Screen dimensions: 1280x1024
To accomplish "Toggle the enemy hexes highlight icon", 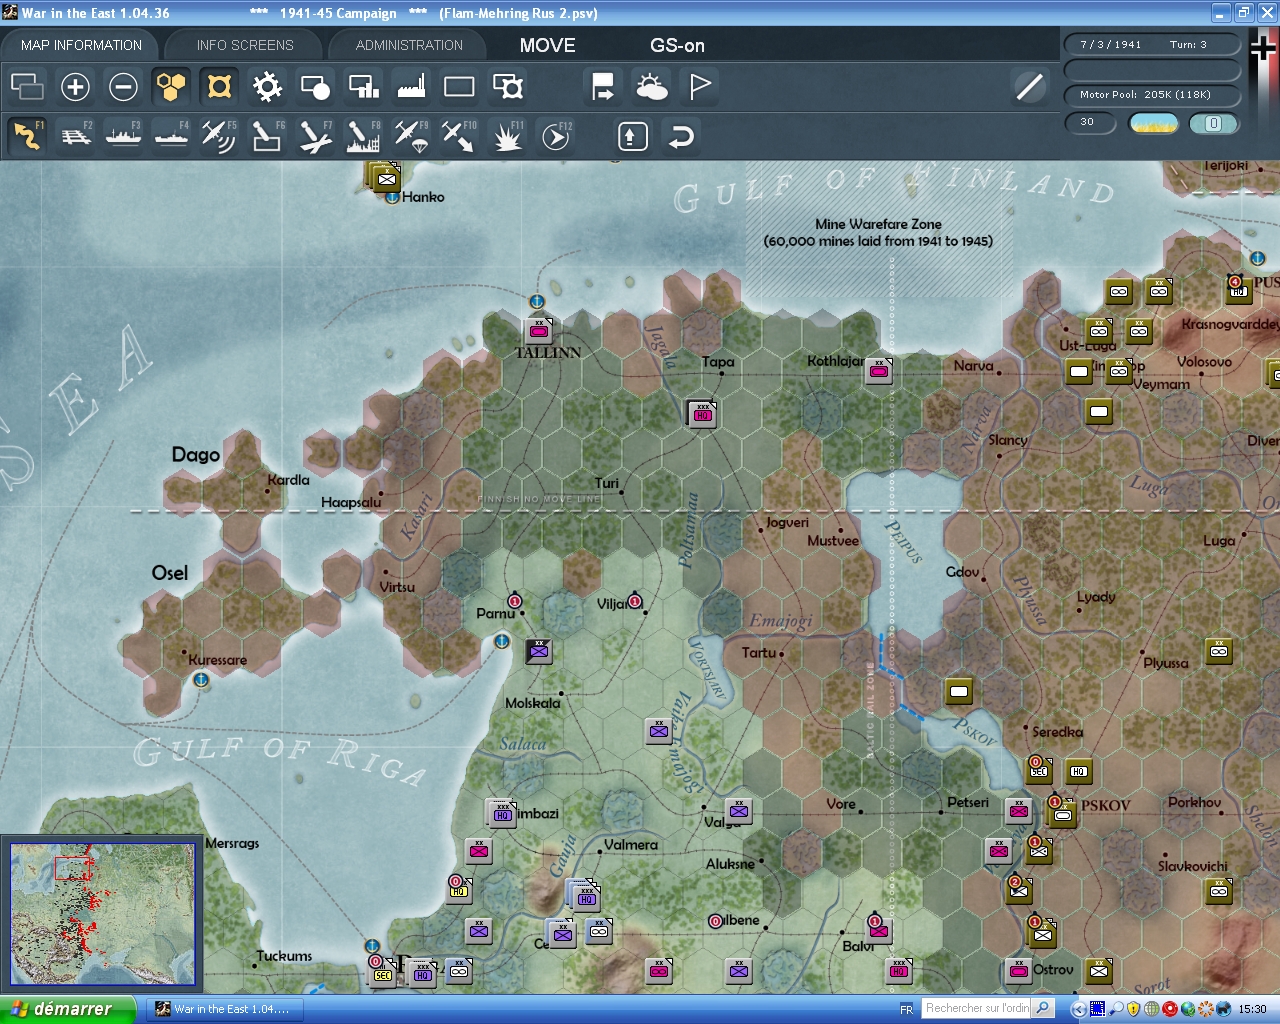I will (219, 87).
